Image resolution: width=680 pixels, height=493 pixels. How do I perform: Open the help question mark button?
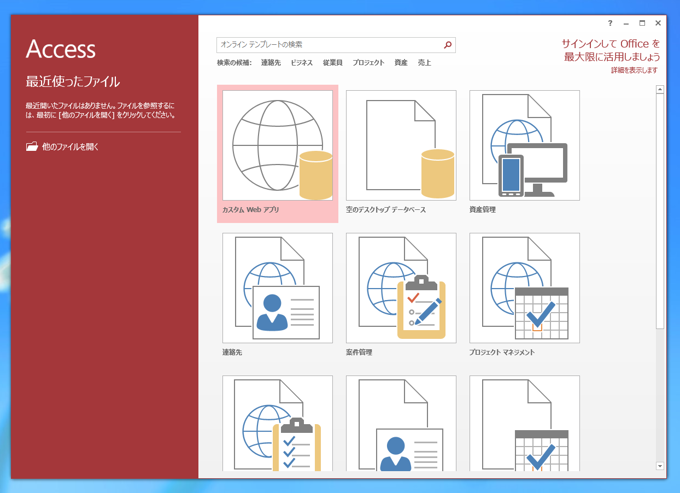click(610, 23)
